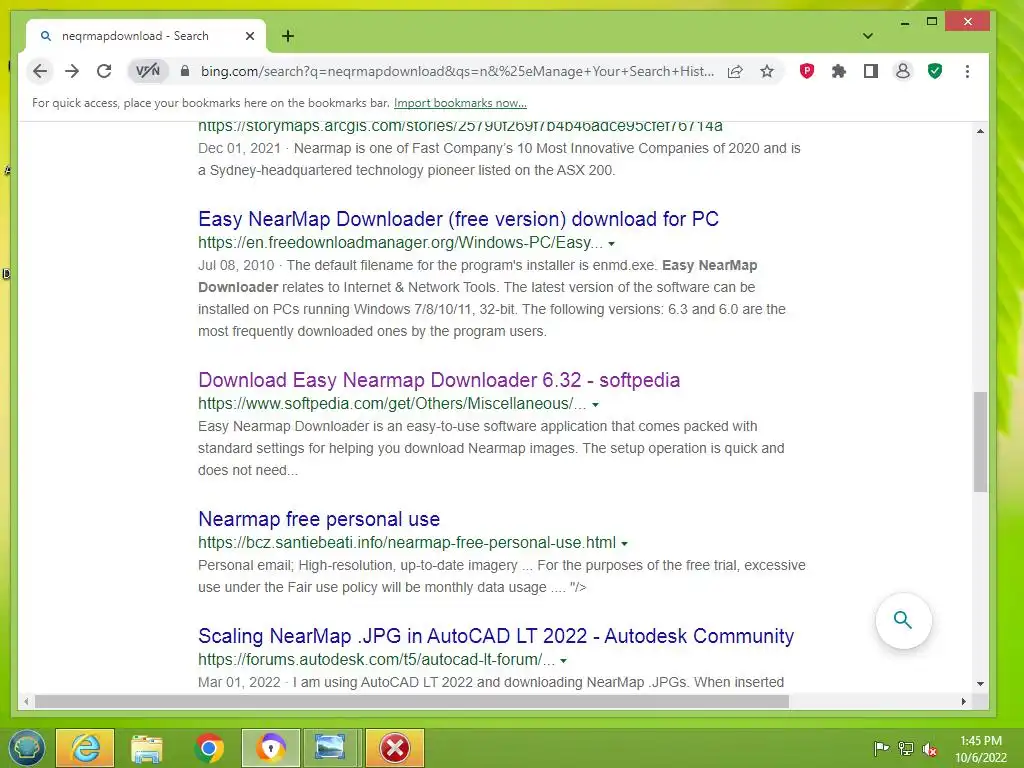Click muted volume tray icon

930,748
